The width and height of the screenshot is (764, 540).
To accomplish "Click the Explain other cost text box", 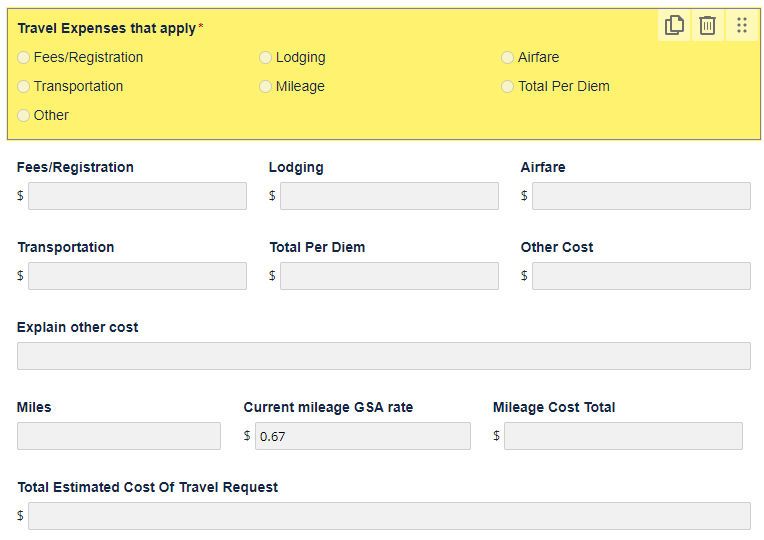I will click(383, 356).
